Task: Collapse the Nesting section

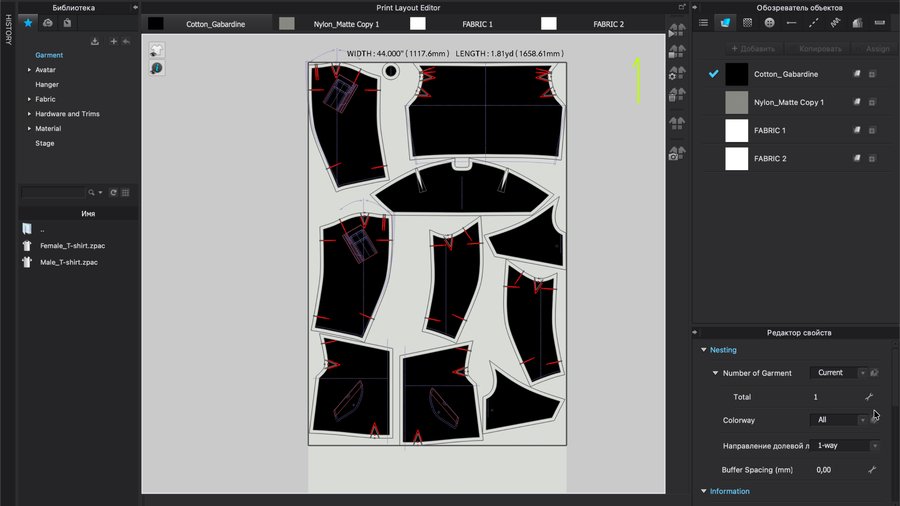Action: (703, 350)
